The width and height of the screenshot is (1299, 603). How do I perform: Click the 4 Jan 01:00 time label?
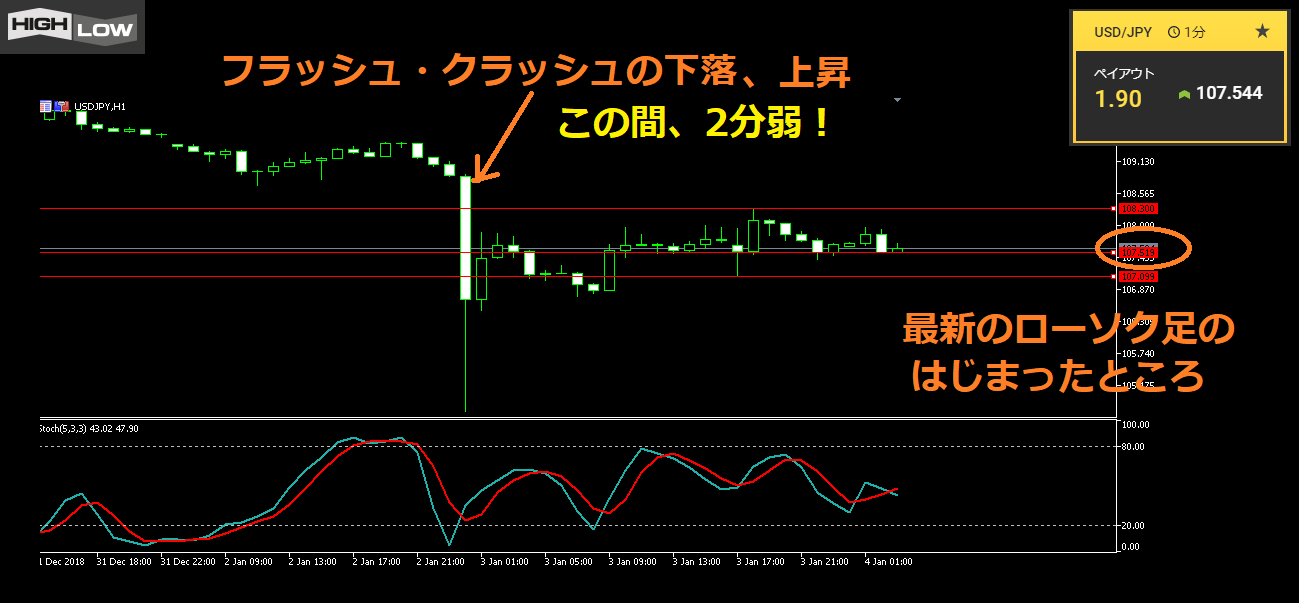click(888, 562)
